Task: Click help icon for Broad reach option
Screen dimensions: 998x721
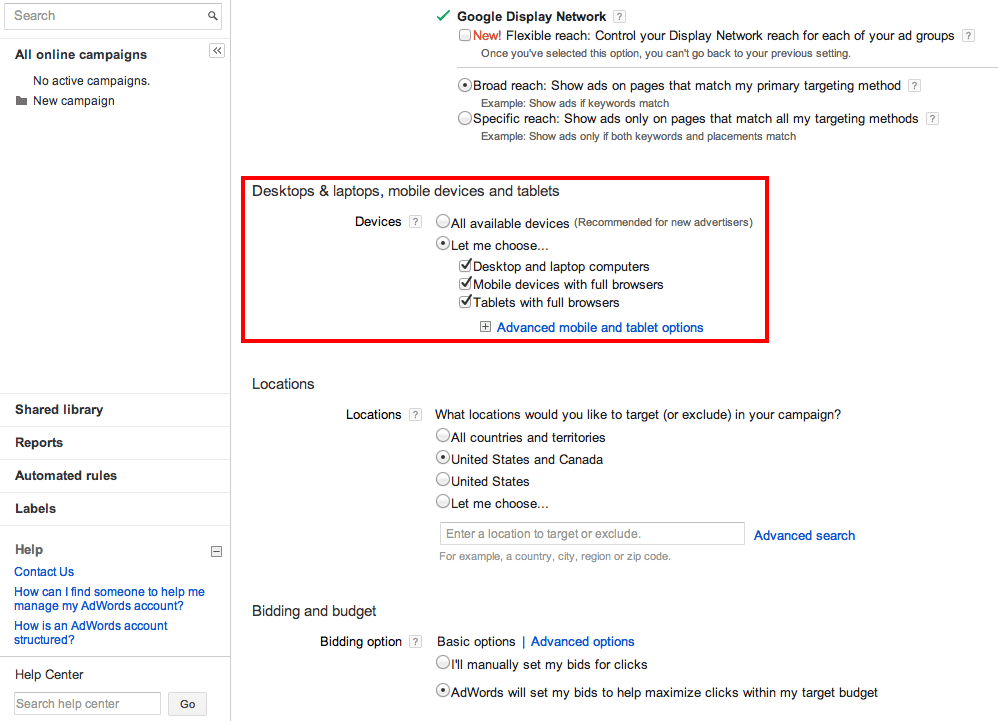Action: [914, 86]
